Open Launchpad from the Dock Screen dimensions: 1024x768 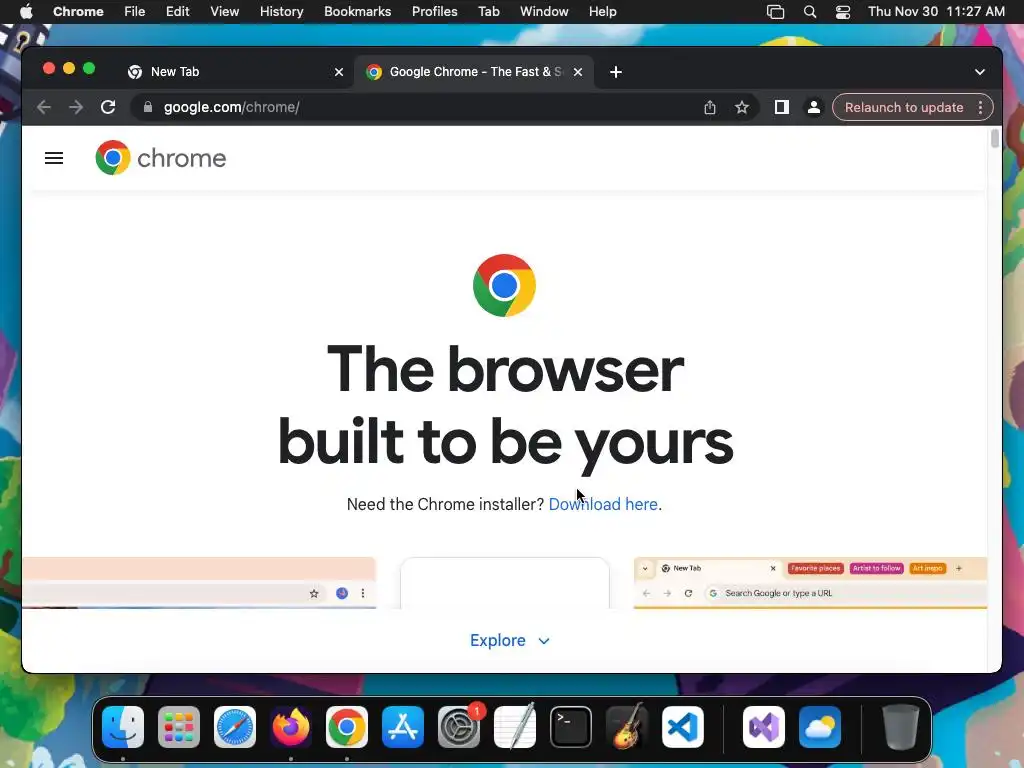[x=179, y=727]
